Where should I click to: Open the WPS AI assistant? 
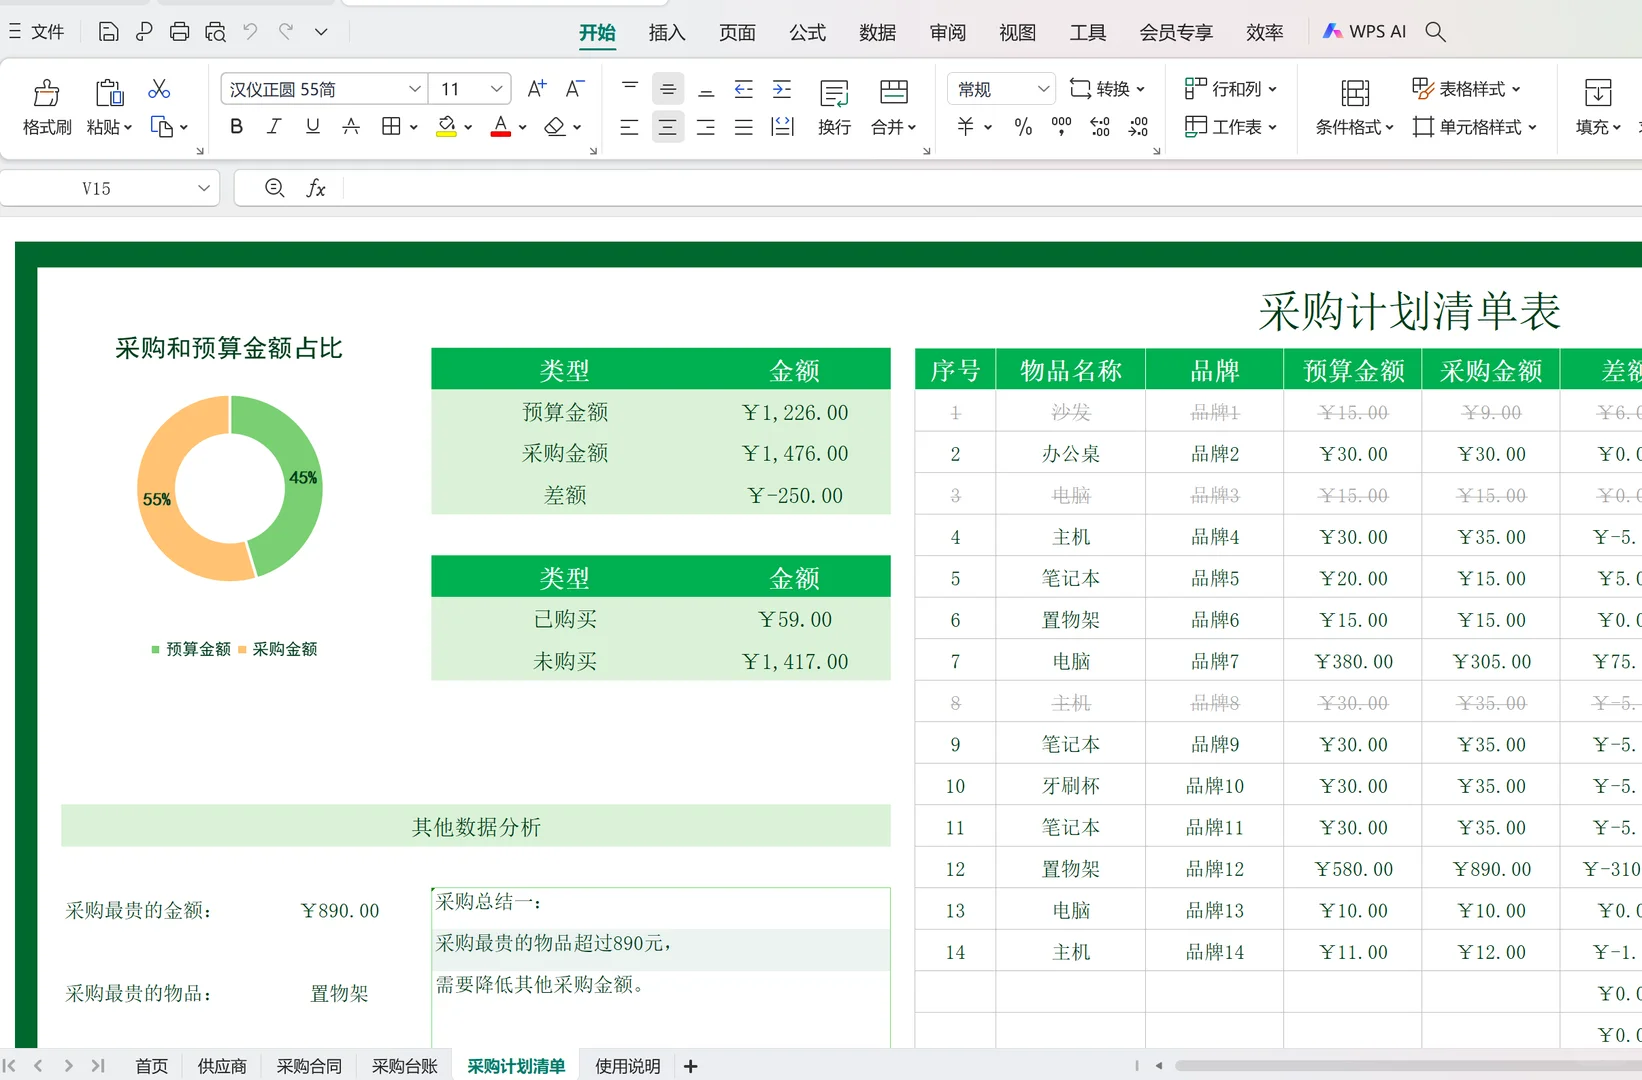1363,31
